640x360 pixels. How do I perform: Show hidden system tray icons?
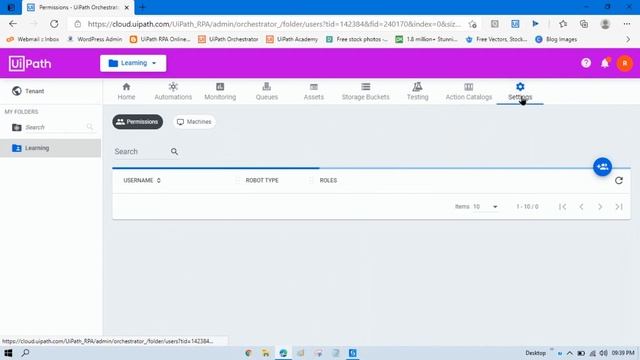[570, 353]
